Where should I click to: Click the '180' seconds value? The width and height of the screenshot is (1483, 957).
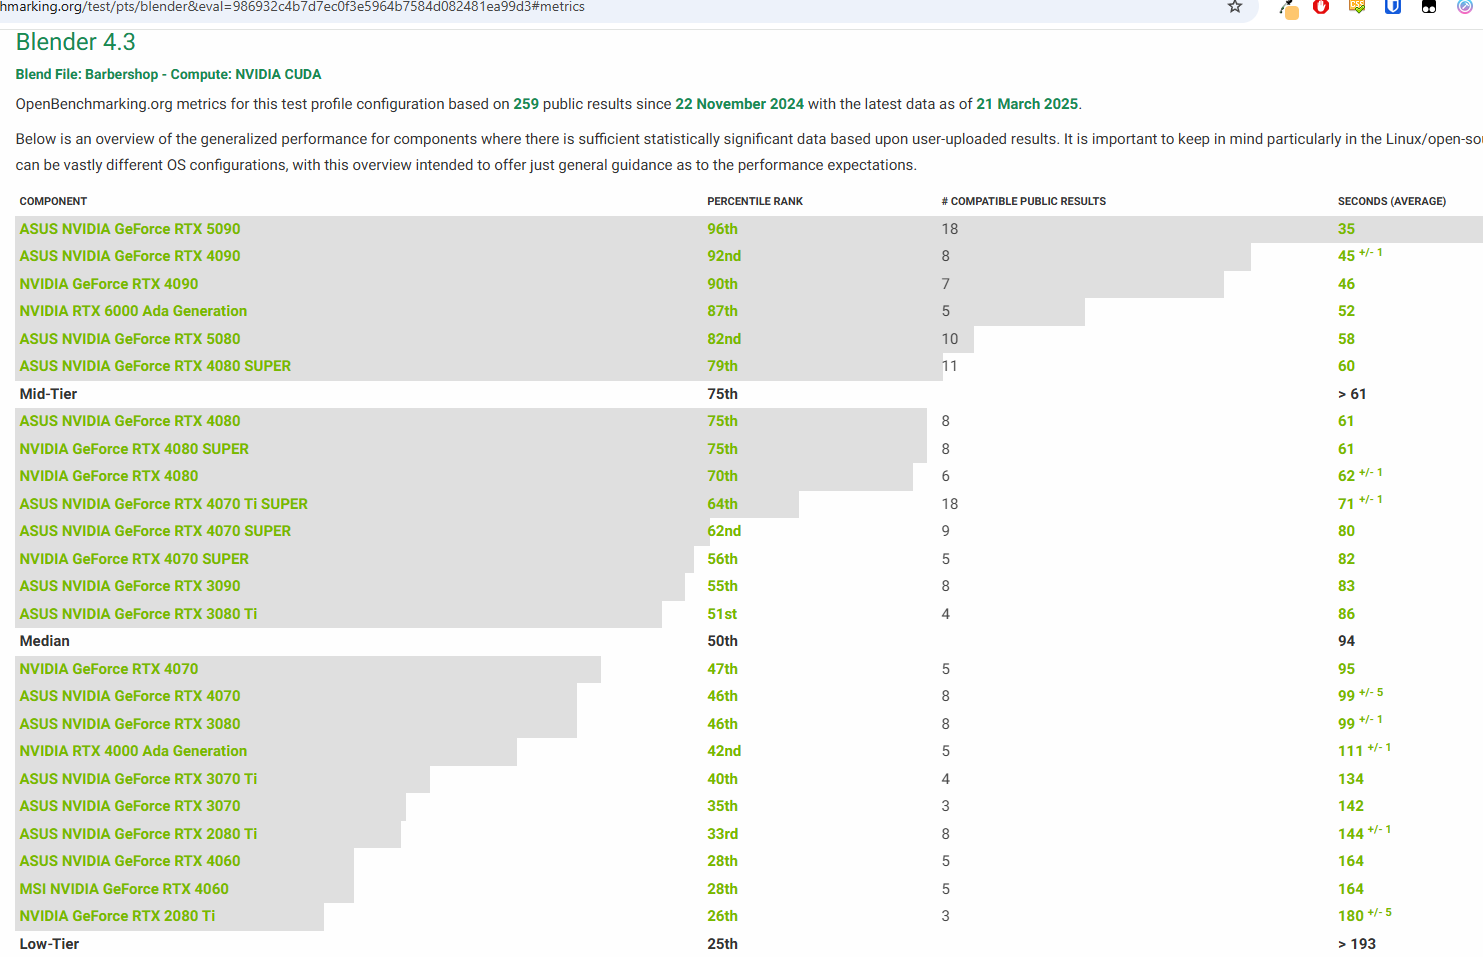tap(1351, 916)
